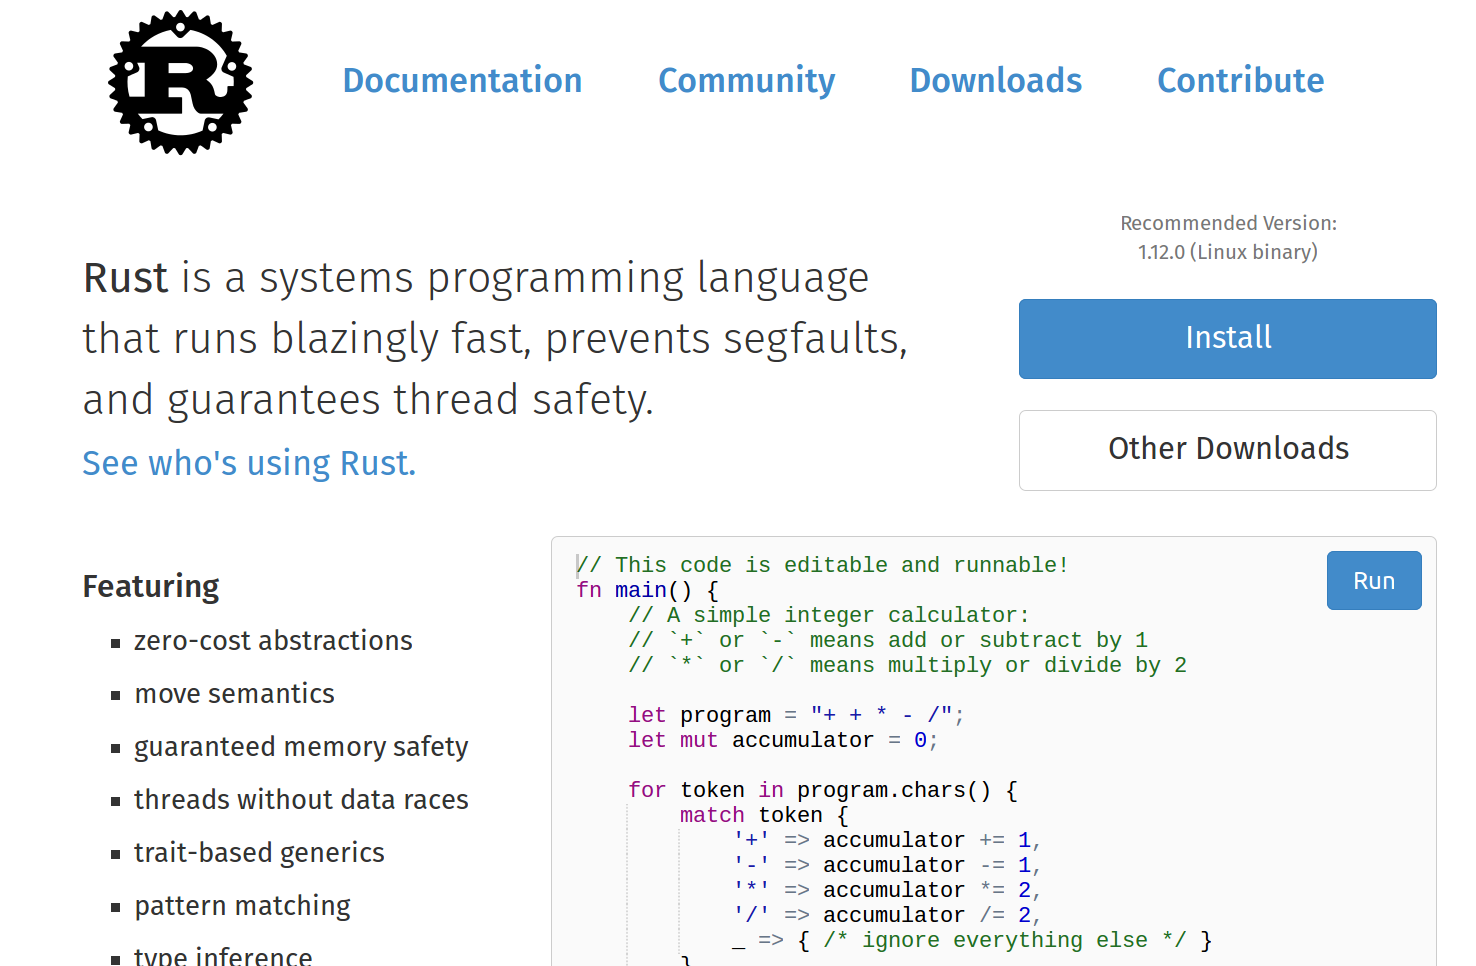Click the '-' accumulator -= 1 line
The width and height of the screenshot is (1476, 966).
(887, 865)
